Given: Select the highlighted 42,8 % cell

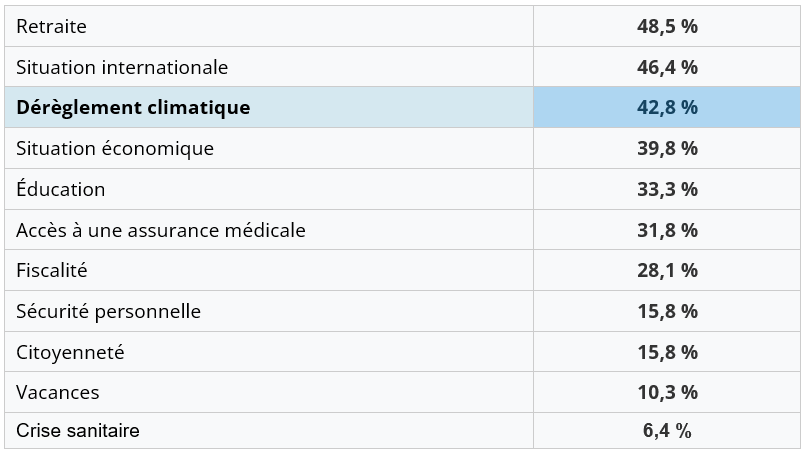Looking at the screenshot, I should [x=667, y=107].
